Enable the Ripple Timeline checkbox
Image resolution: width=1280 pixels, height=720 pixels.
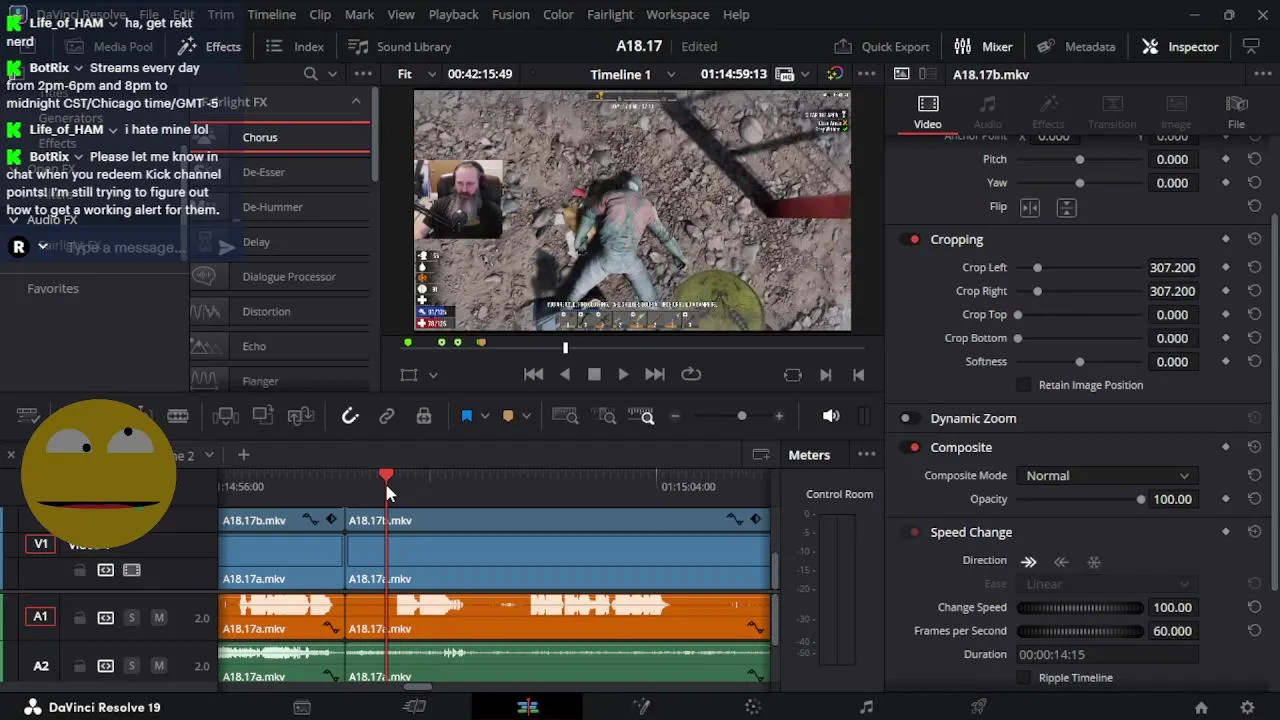(x=1023, y=678)
